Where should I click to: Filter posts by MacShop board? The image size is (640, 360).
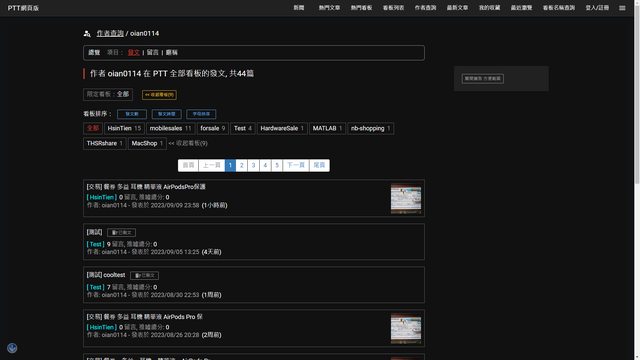pos(147,143)
